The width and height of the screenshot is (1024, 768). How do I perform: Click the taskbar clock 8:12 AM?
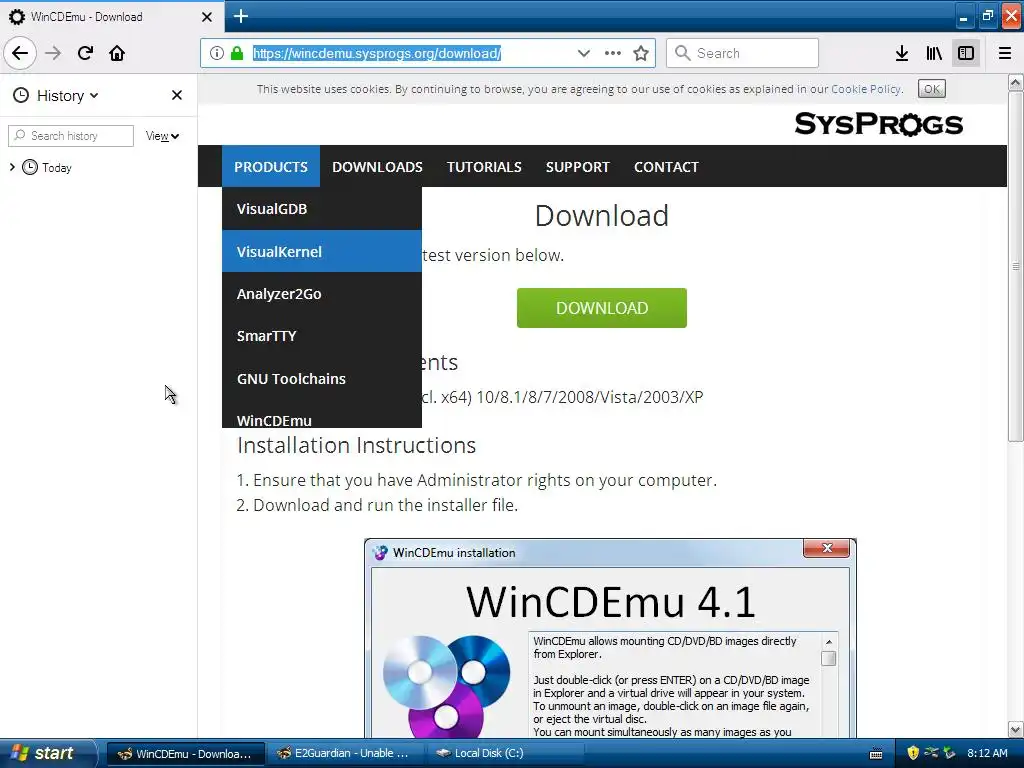coord(987,753)
